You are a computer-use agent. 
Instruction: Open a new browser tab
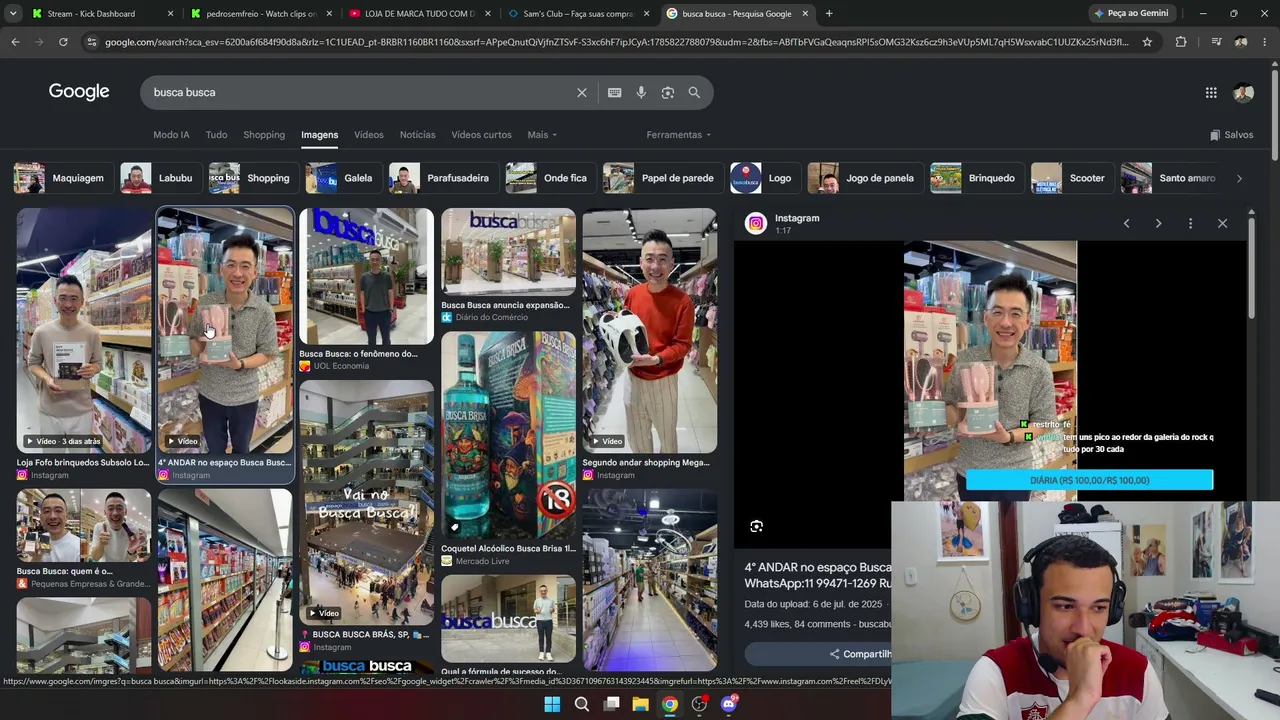(829, 13)
